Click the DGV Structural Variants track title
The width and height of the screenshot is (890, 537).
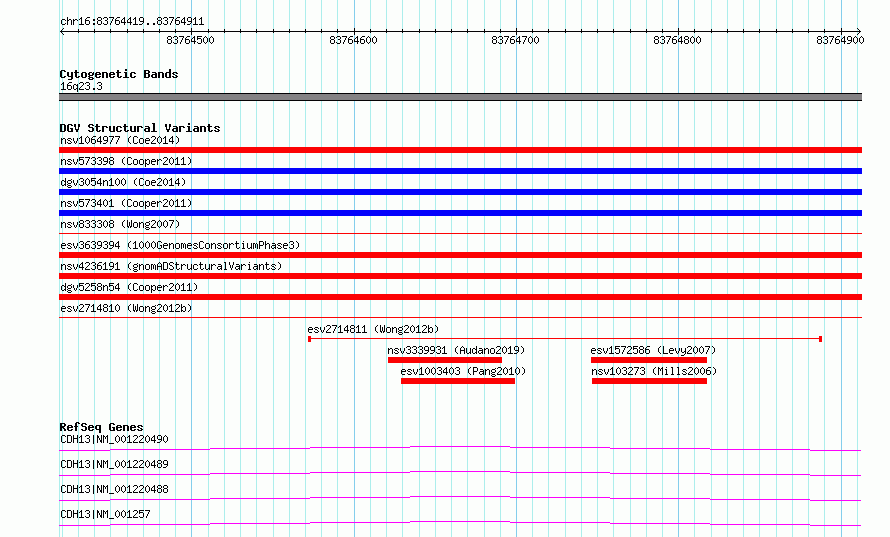140,128
